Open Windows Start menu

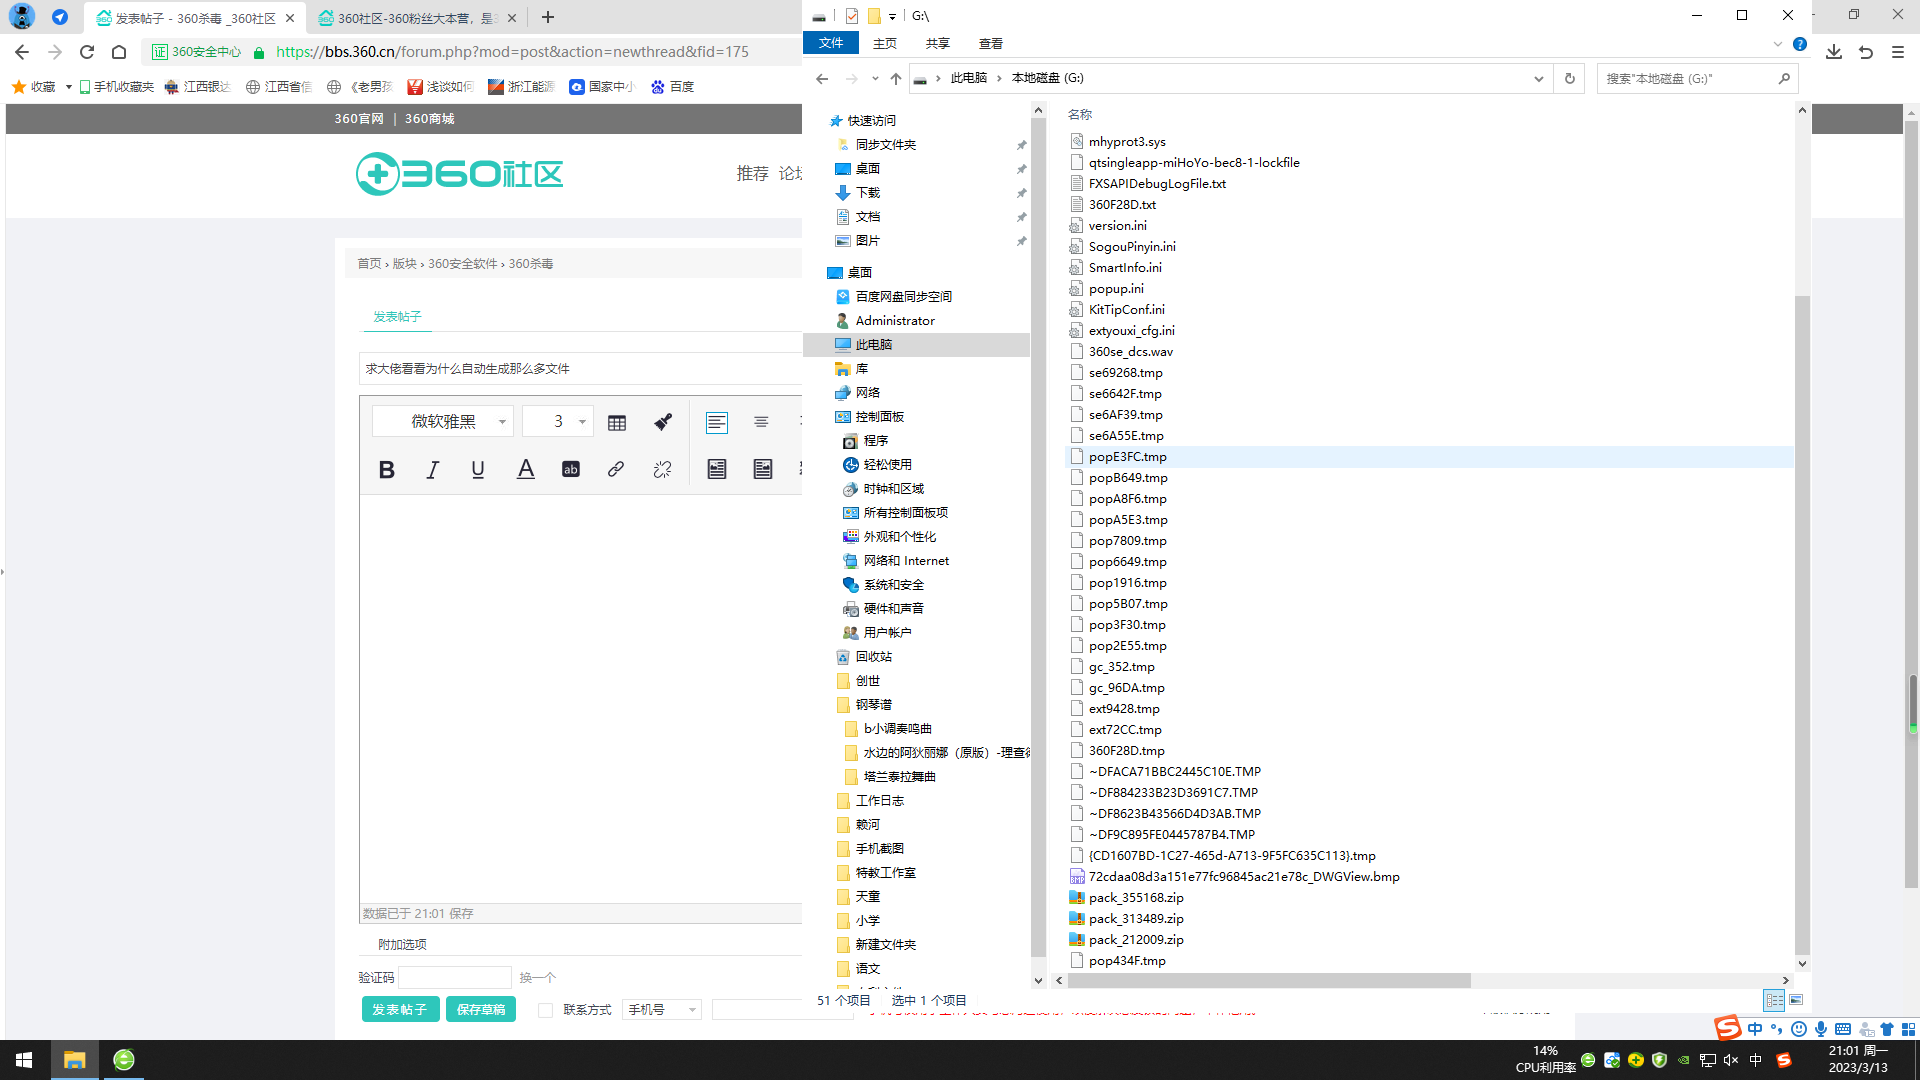(x=24, y=1060)
